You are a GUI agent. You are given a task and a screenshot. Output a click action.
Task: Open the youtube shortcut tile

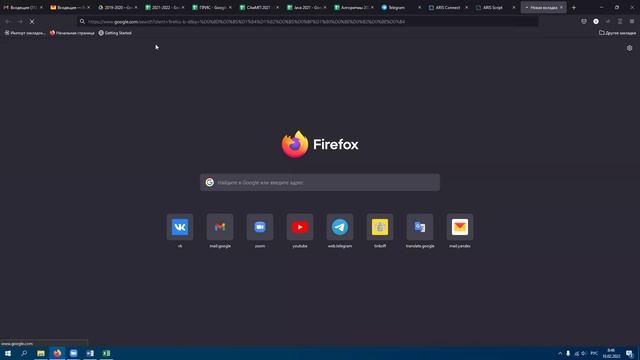pyautogui.click(x=300, y=227)
